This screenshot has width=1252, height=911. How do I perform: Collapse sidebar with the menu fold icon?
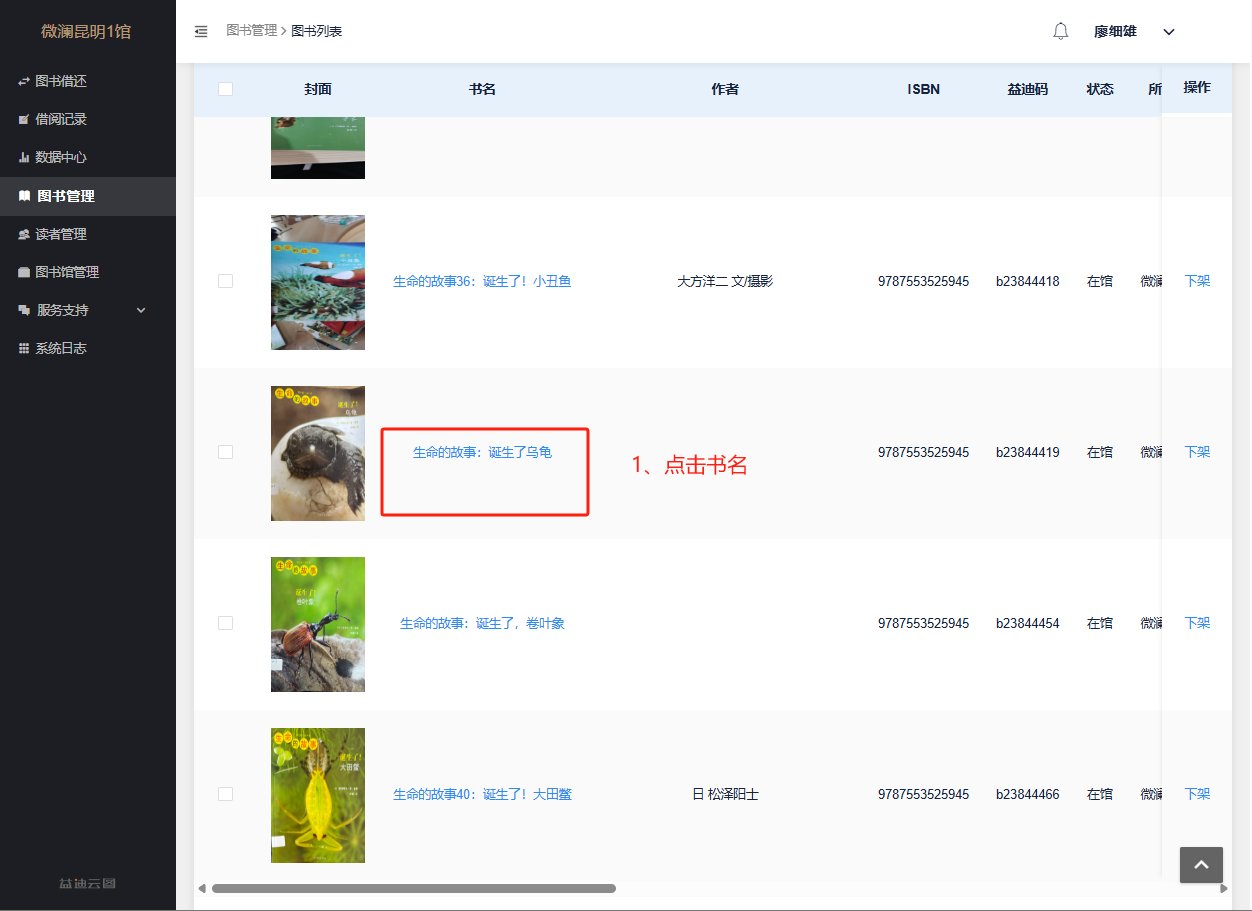click(201, 31)
